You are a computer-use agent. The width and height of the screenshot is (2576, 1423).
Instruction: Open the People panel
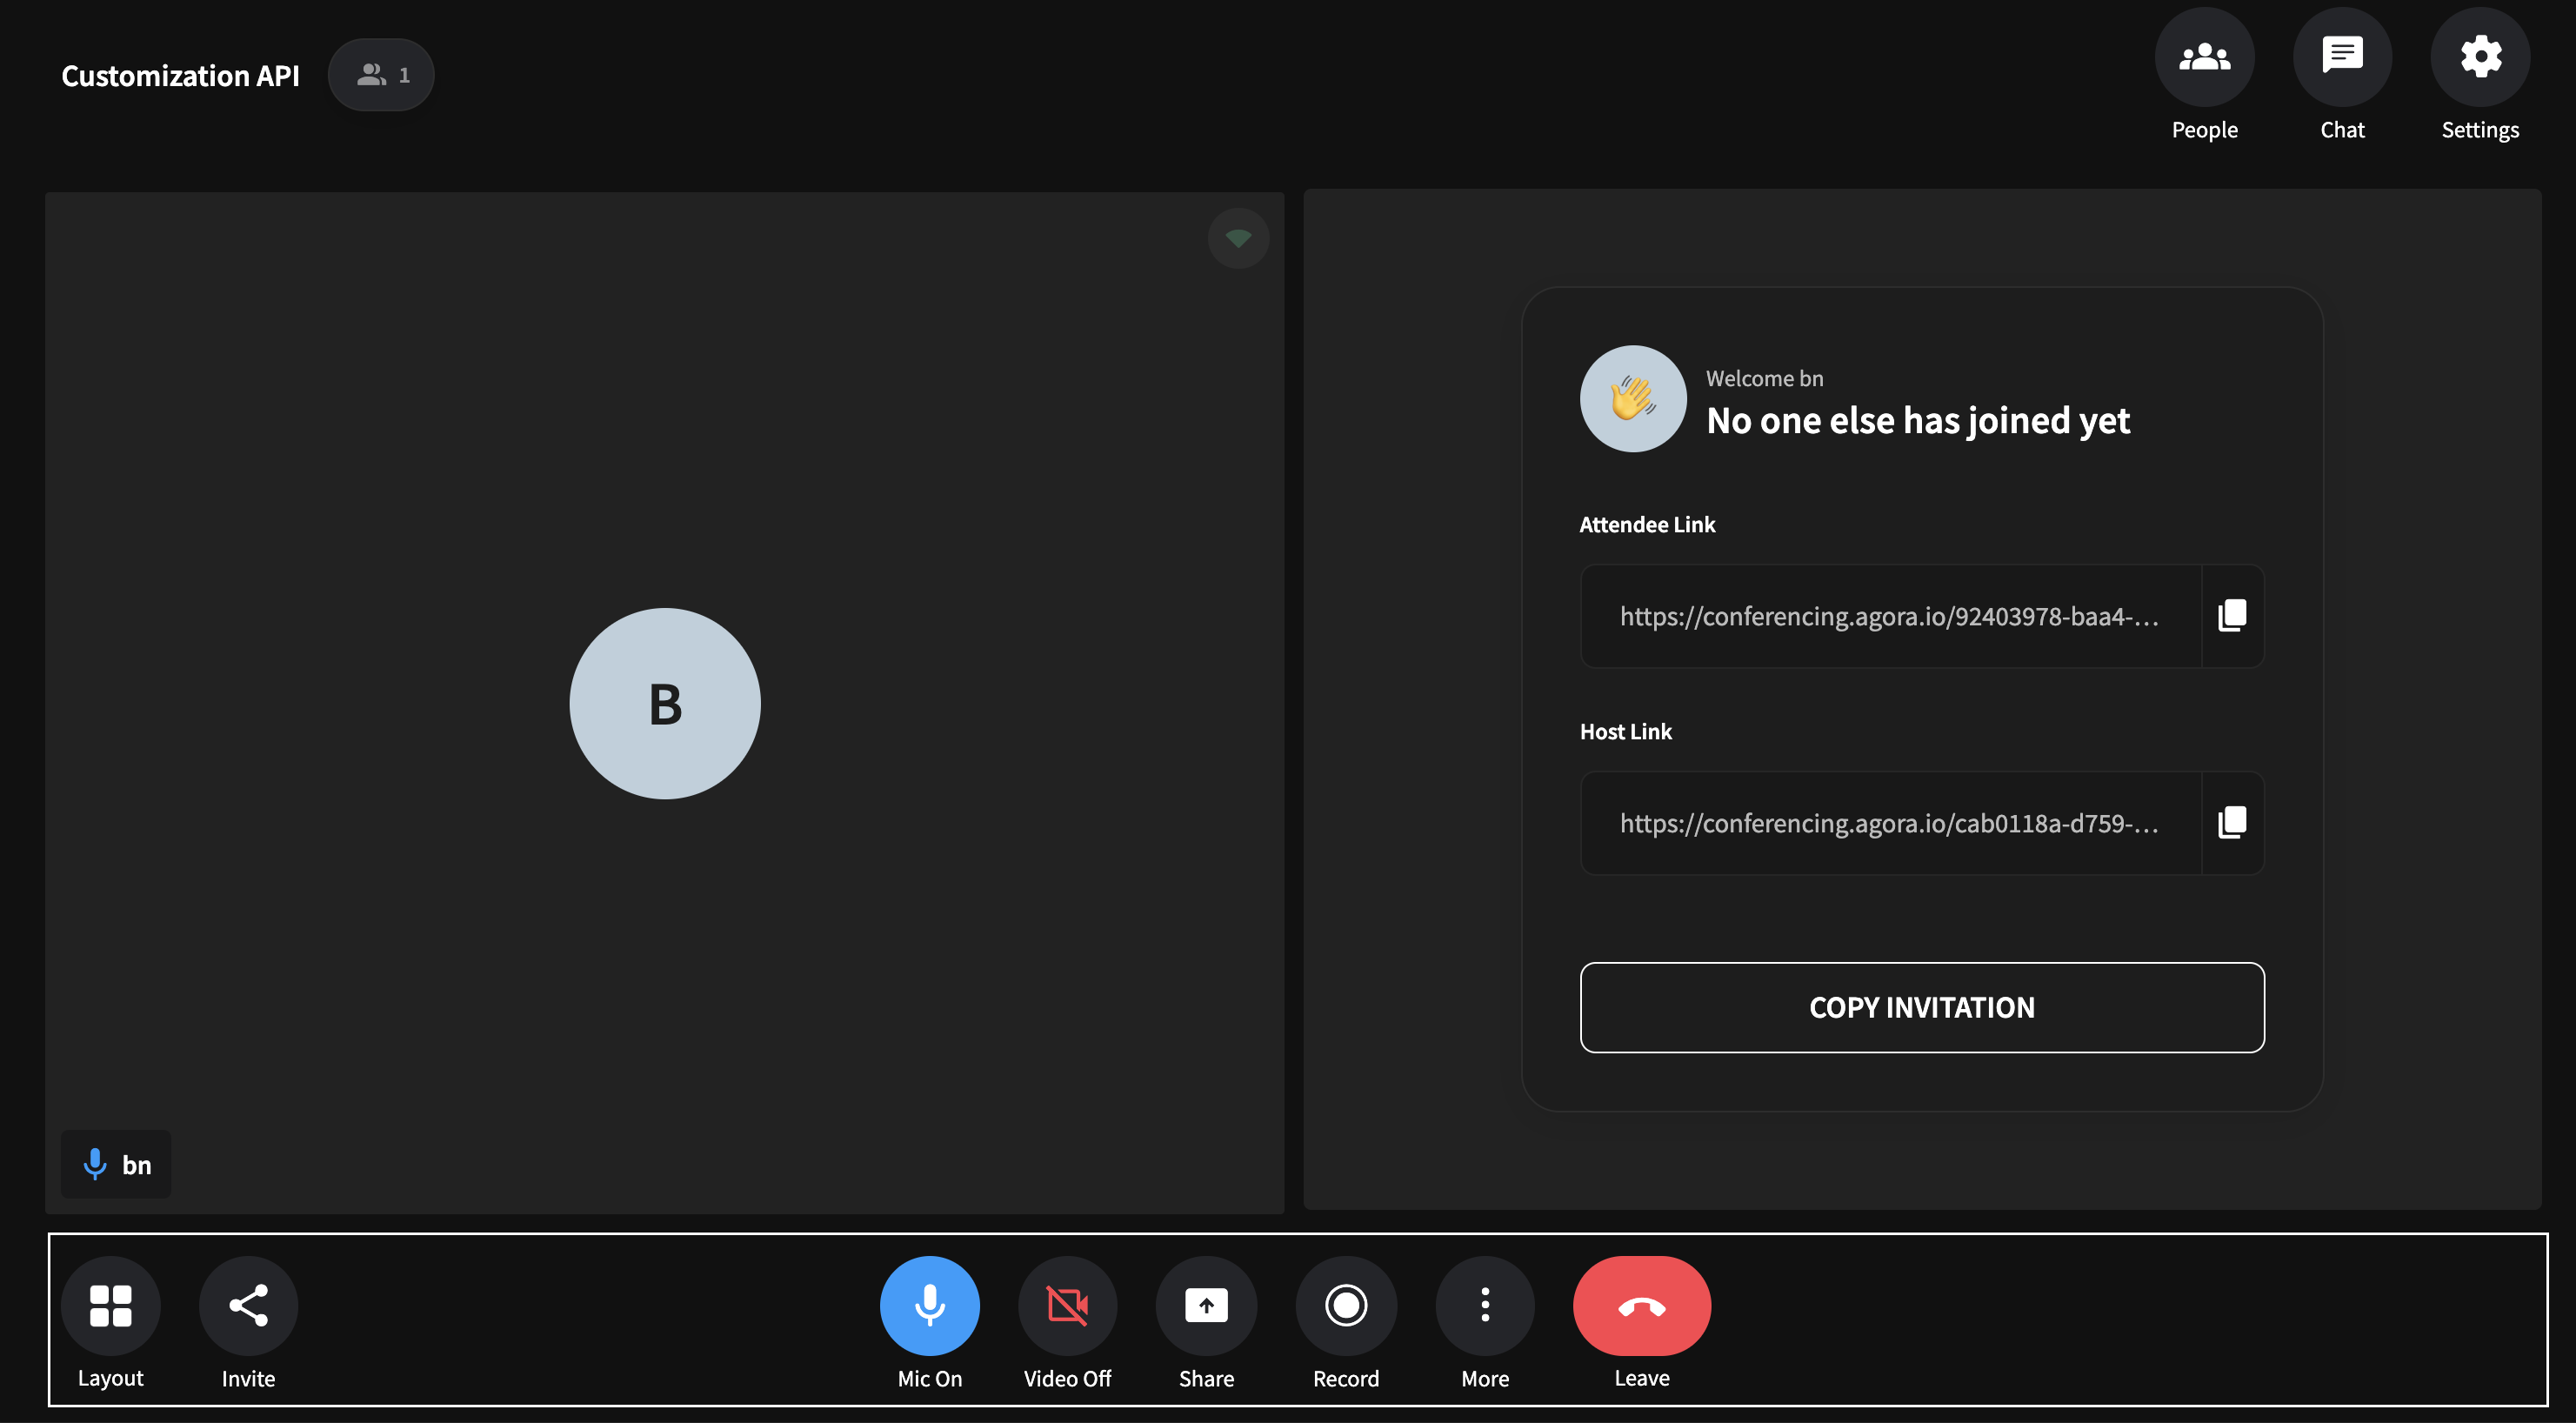[2204, 57]
